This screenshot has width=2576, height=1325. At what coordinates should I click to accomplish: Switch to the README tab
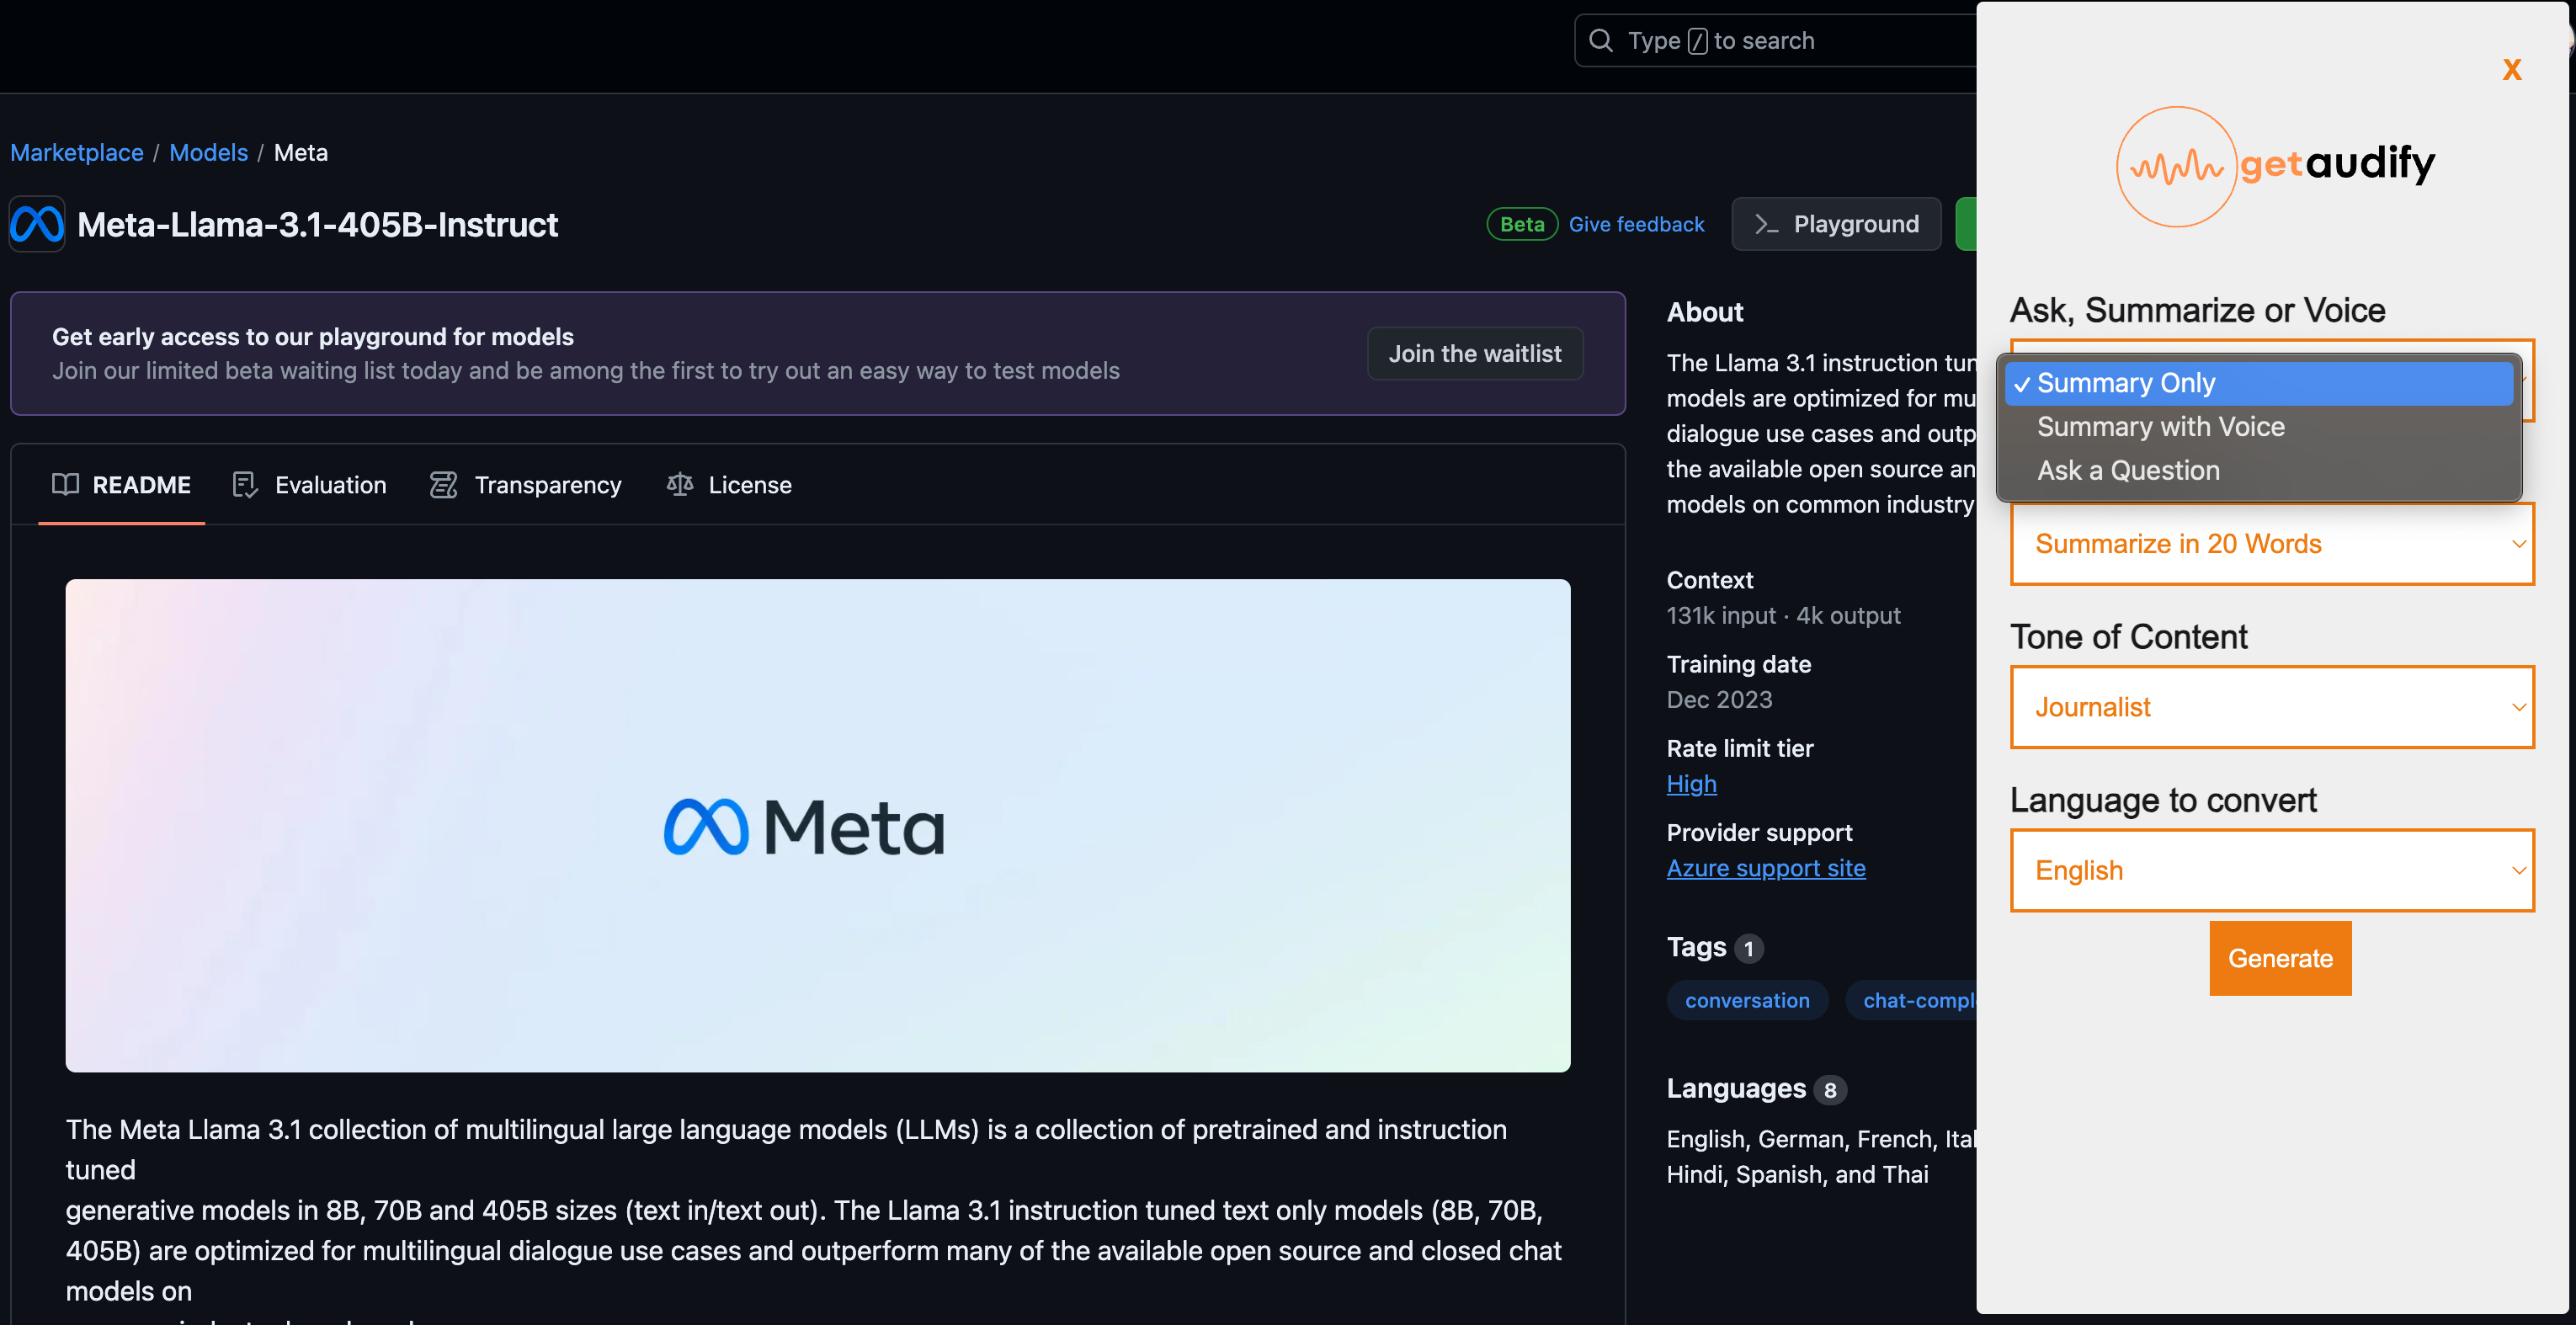[121, 485]
